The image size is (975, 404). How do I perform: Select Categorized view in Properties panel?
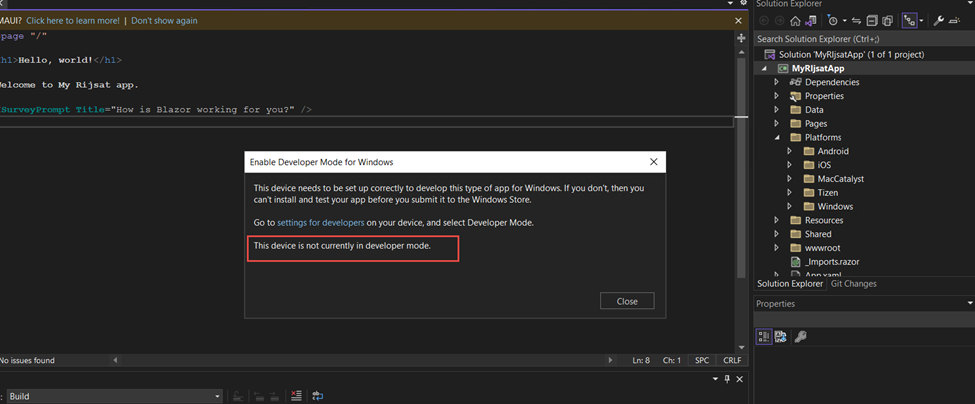[764, 338]
